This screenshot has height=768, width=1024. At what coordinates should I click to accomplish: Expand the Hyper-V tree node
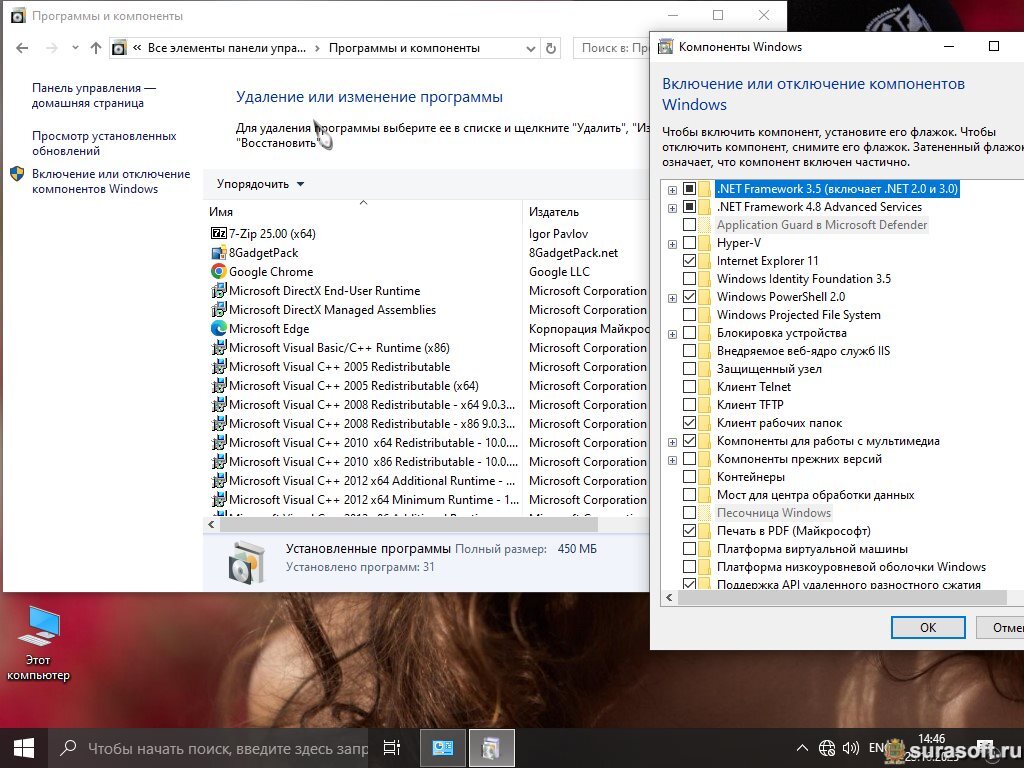pyautogui.click(x=672, y=243)
